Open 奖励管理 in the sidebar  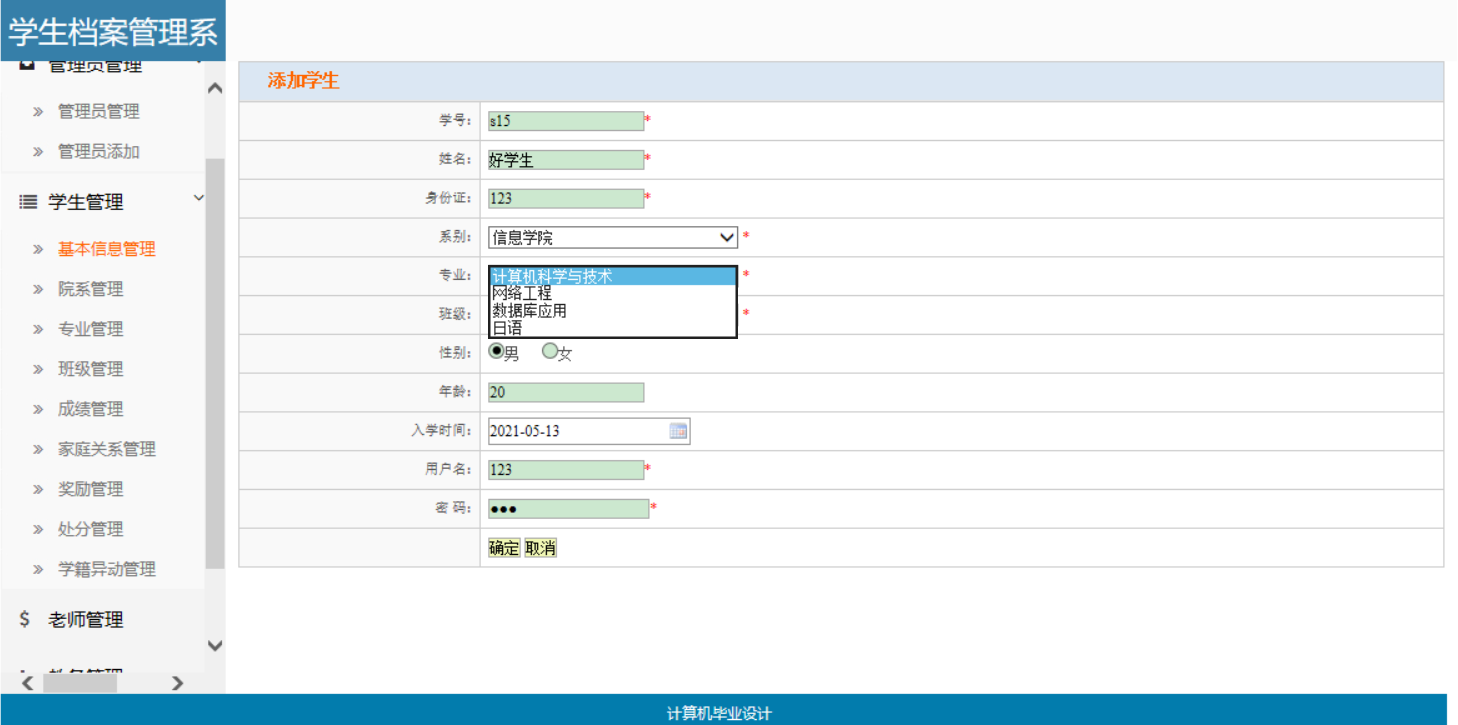tap(91, 489)
